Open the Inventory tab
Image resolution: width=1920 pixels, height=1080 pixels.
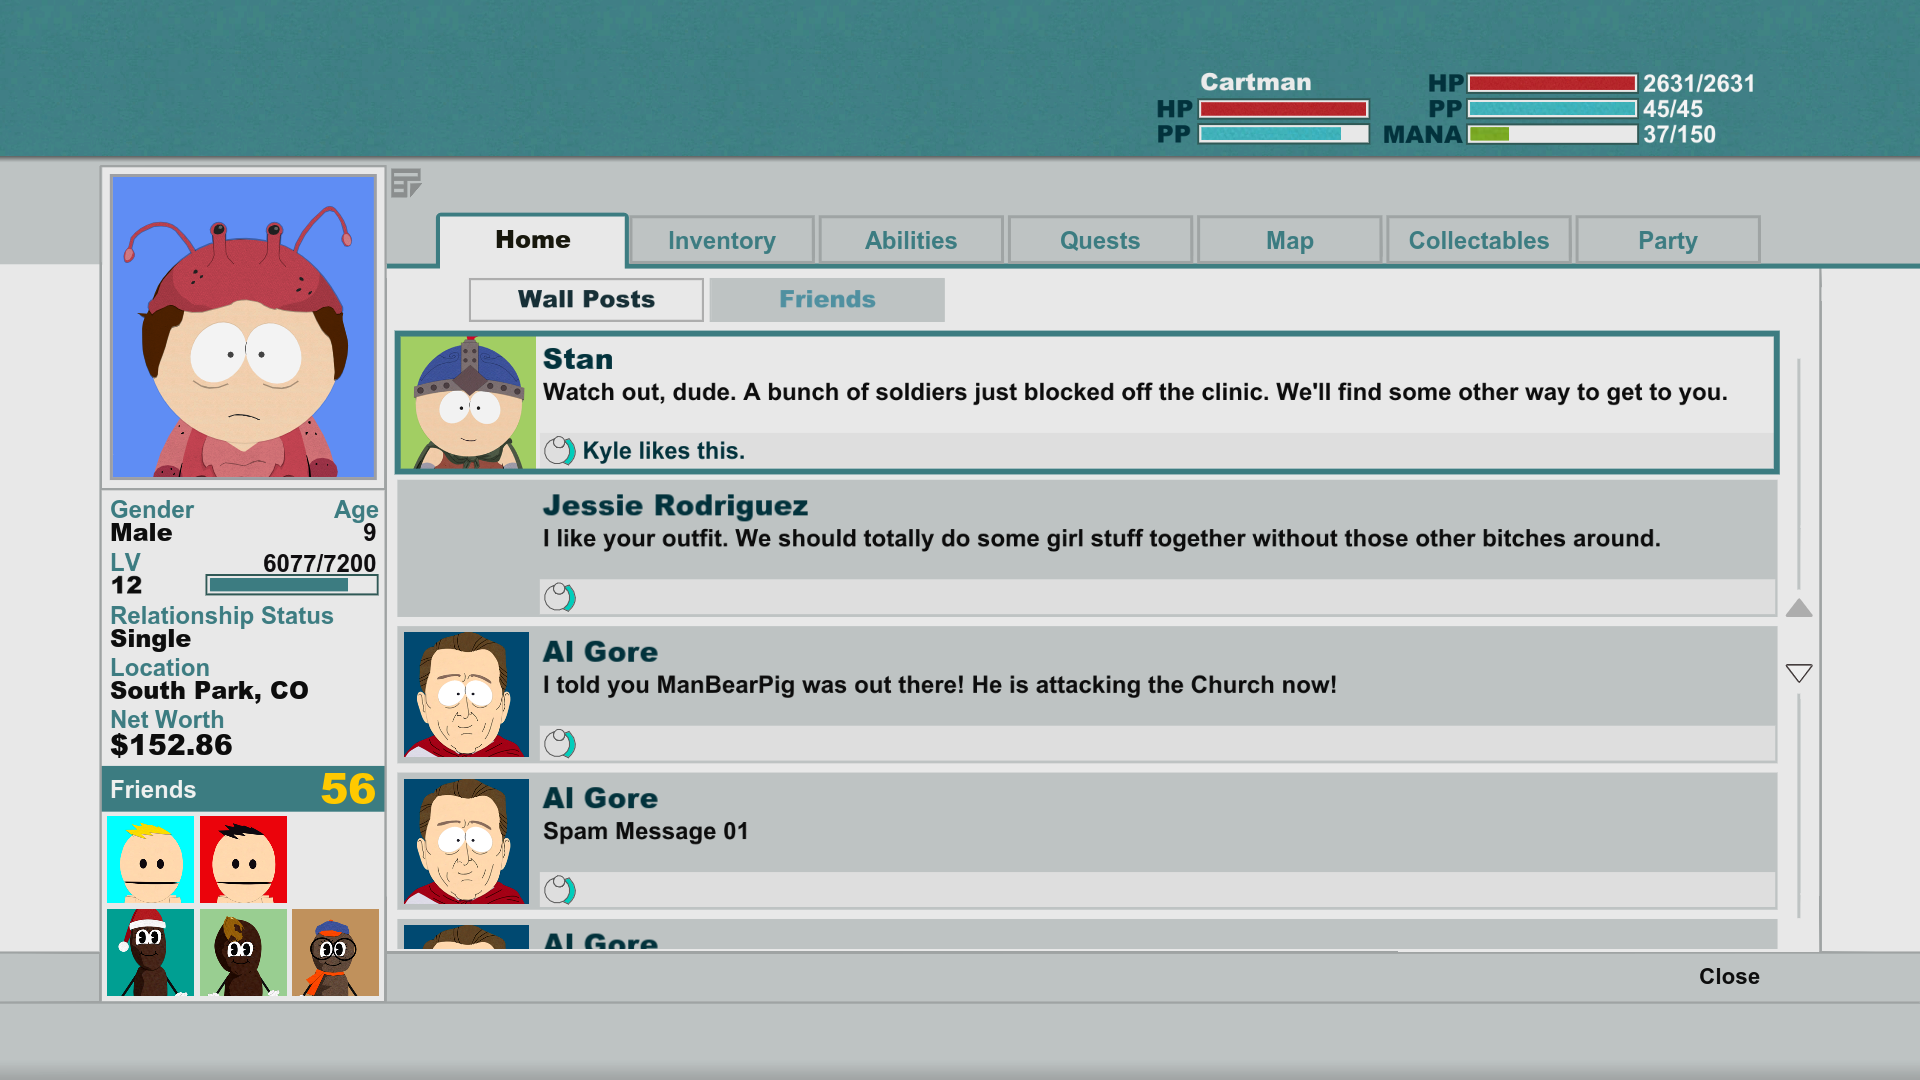click(721, 241)
